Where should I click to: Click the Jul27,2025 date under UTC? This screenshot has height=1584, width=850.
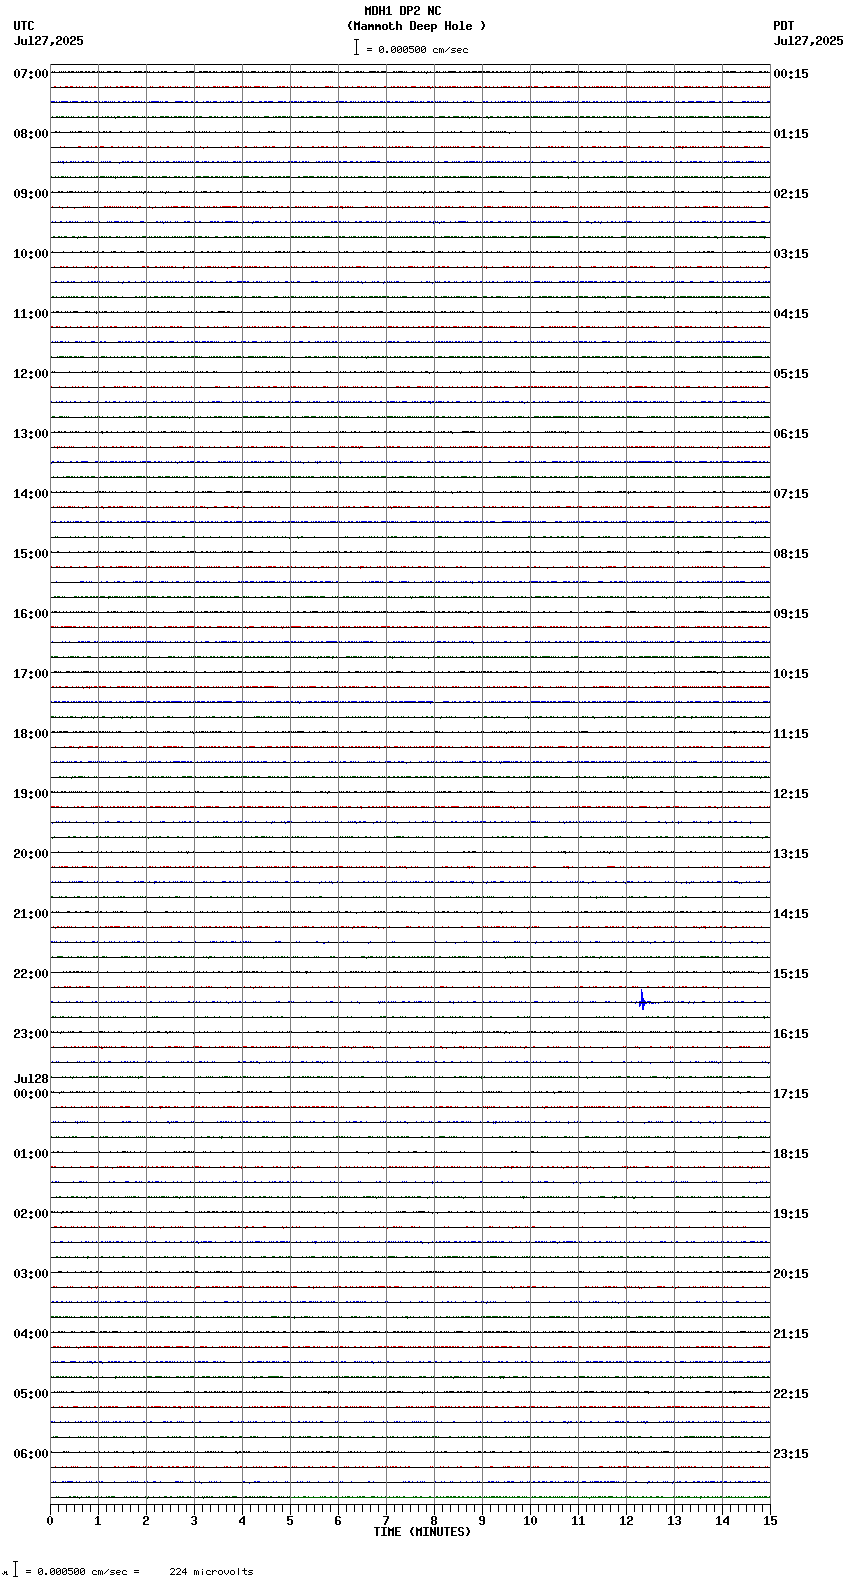[49, 41]
